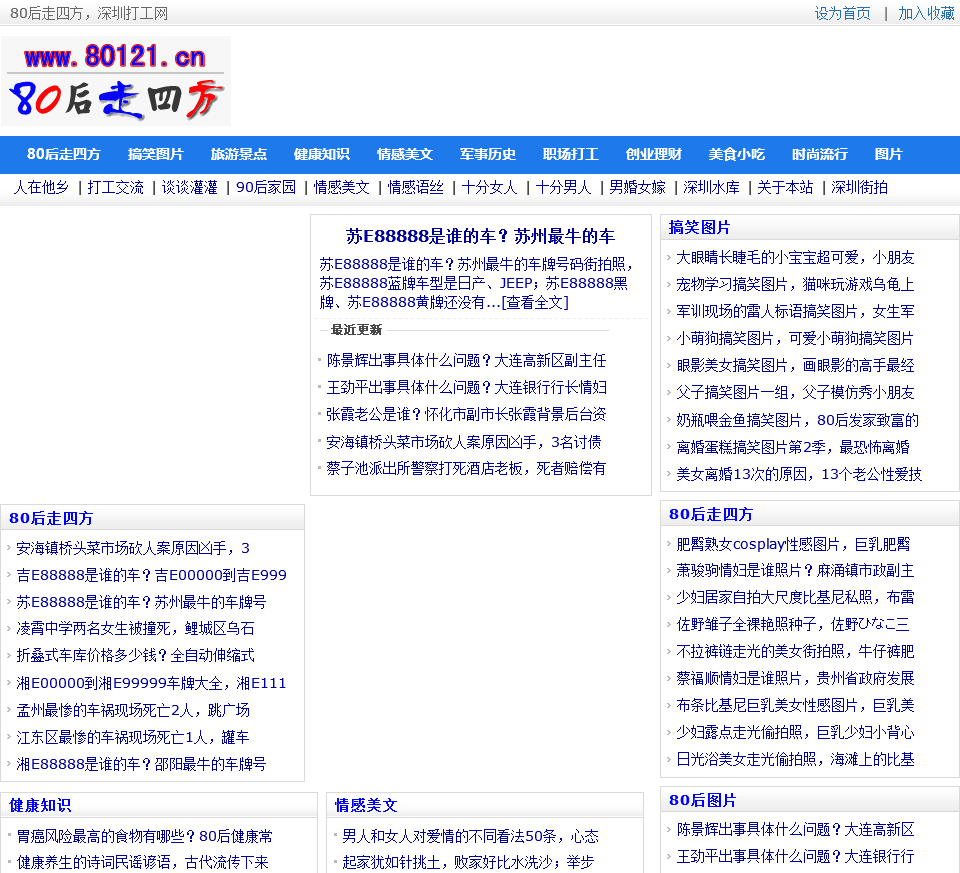
Task: Click 图片 at end of blue navigation bar
Action: click(x=888, y=154)
